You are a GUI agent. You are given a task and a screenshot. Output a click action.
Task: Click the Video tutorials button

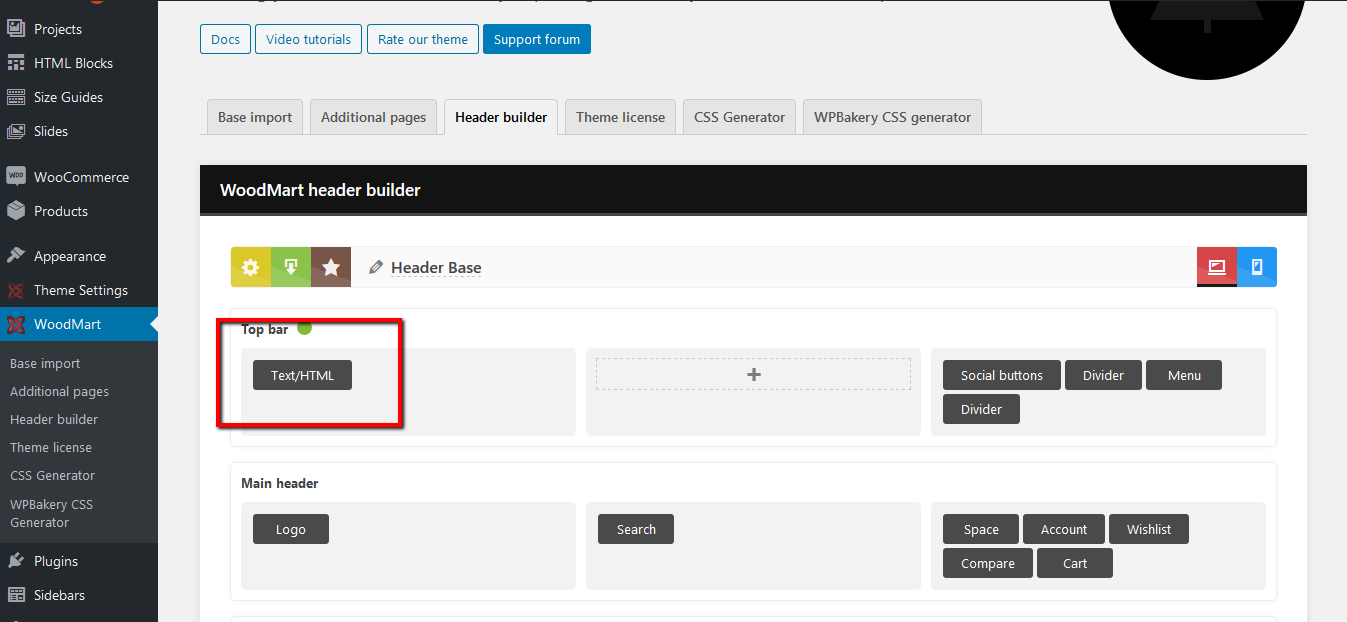(308, 39)
